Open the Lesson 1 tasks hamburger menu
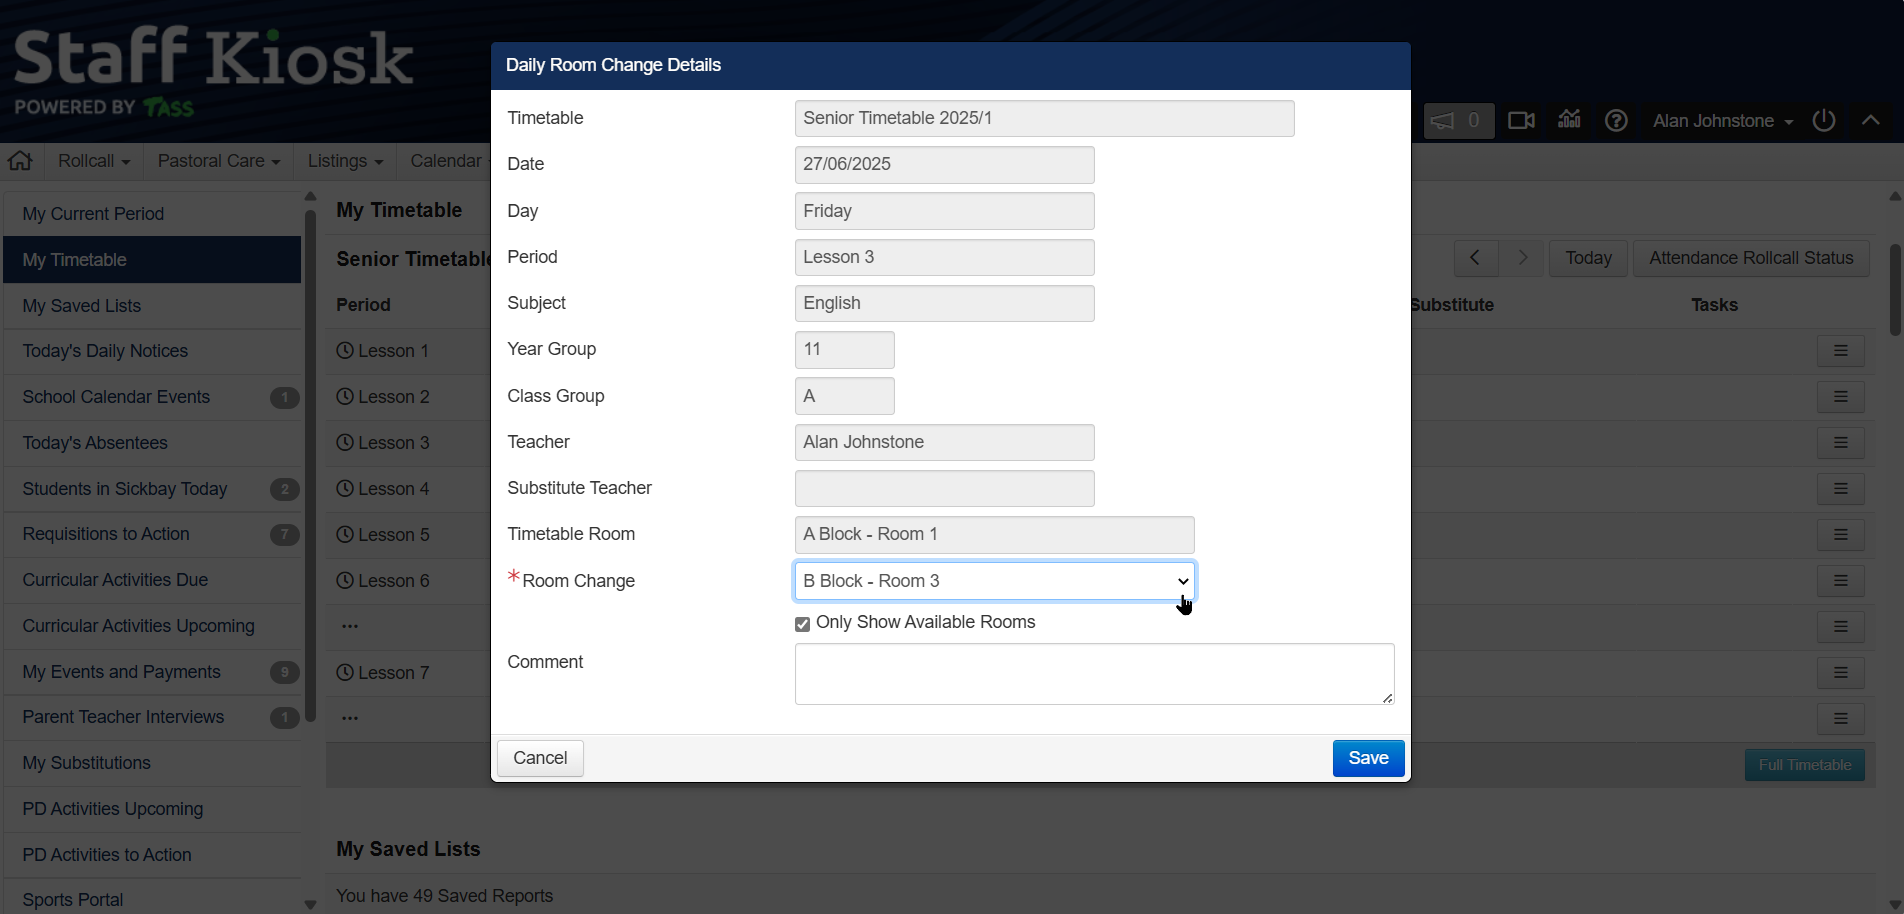Screen dimensions: 1904x914 [x=1840, y=351]
